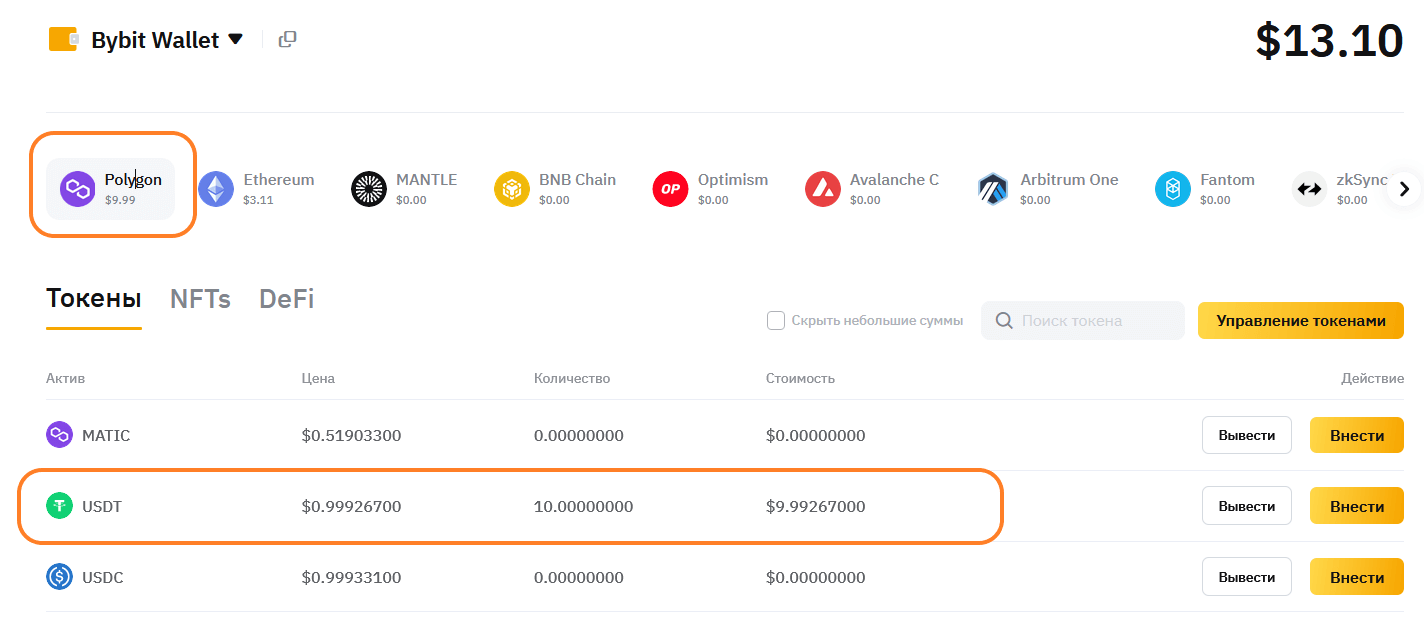Viewport: 1424px width, 626px height.
Task: Click the MATIC token name
Action: pyautogui.click(x=106, y=436)
